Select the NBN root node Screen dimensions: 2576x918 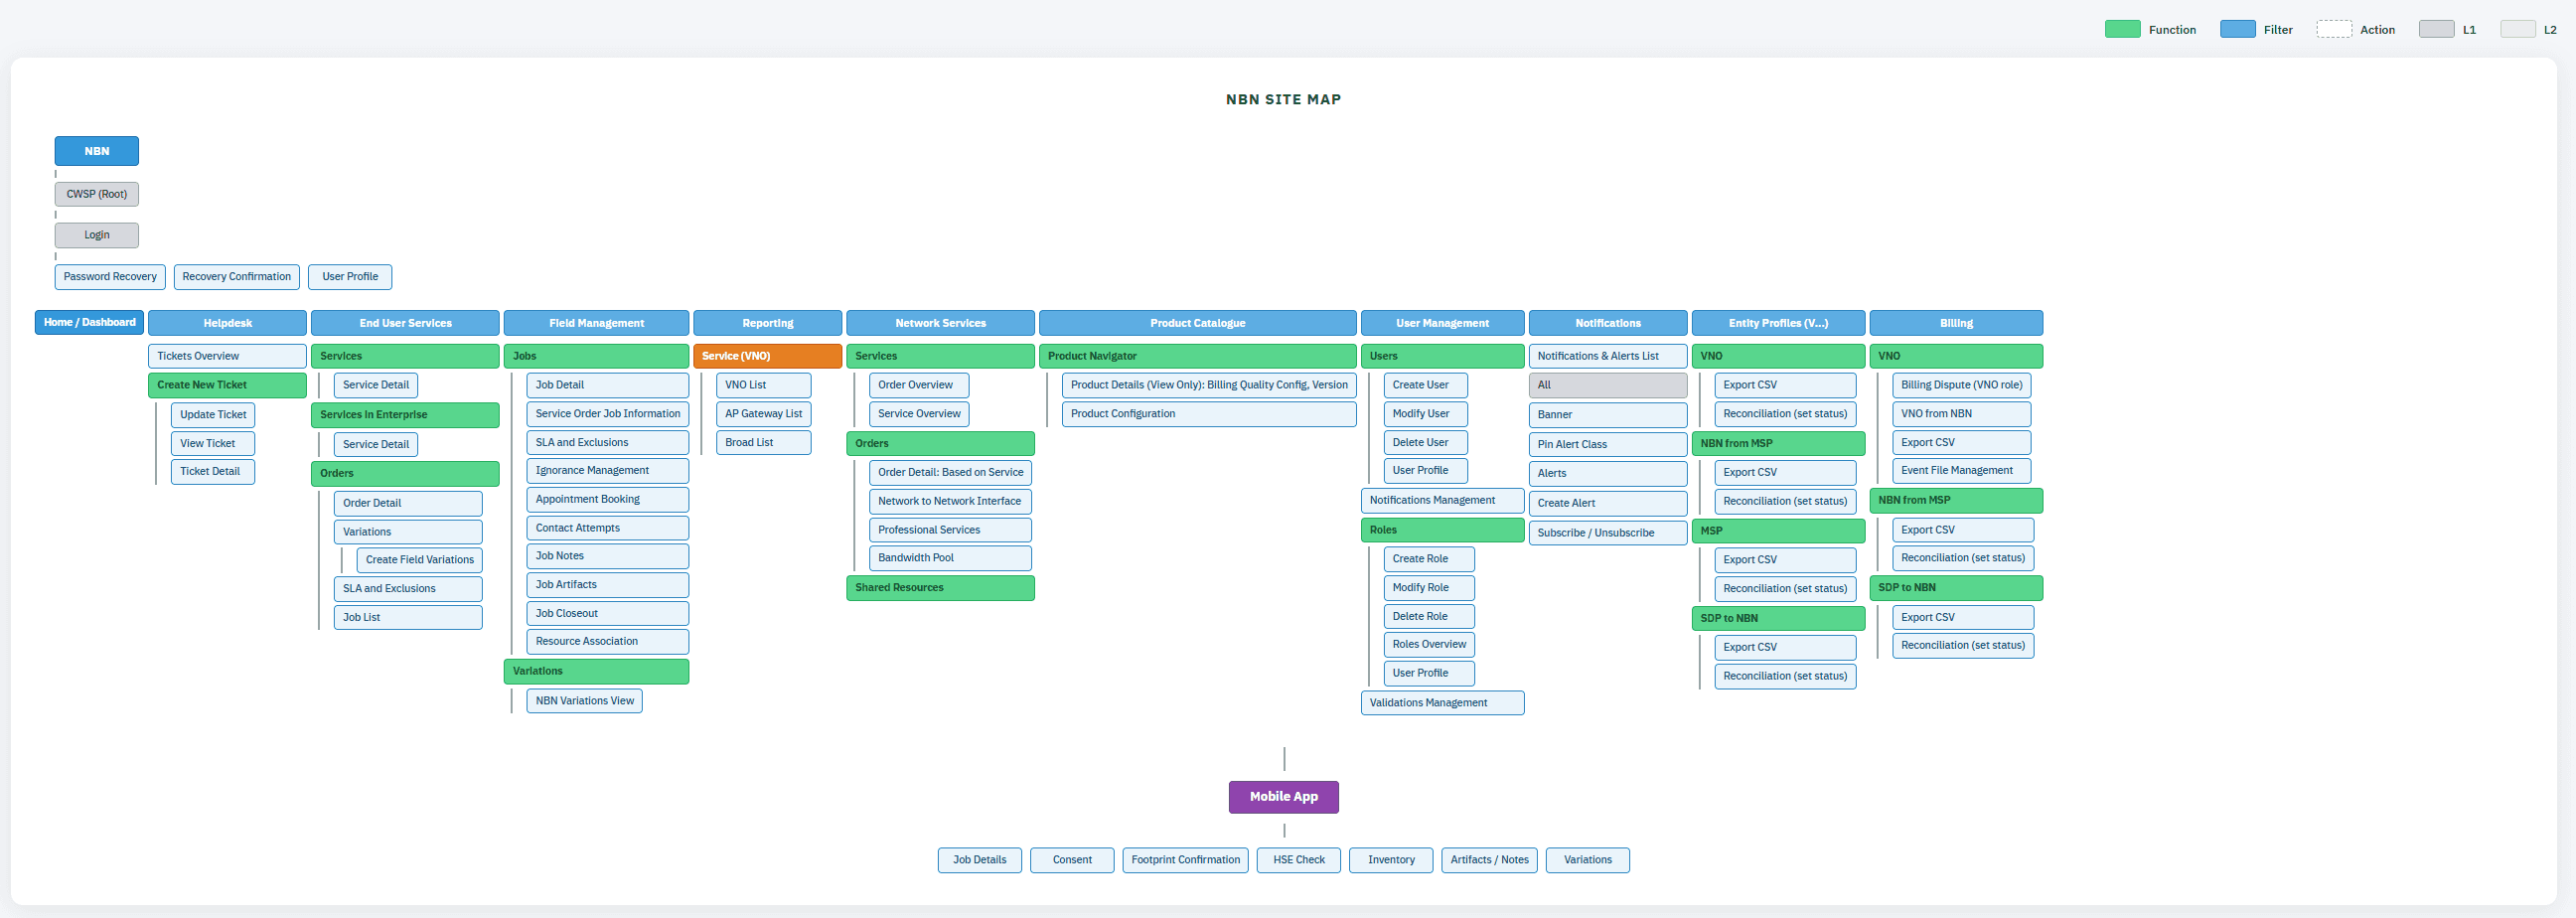point(97,151)
